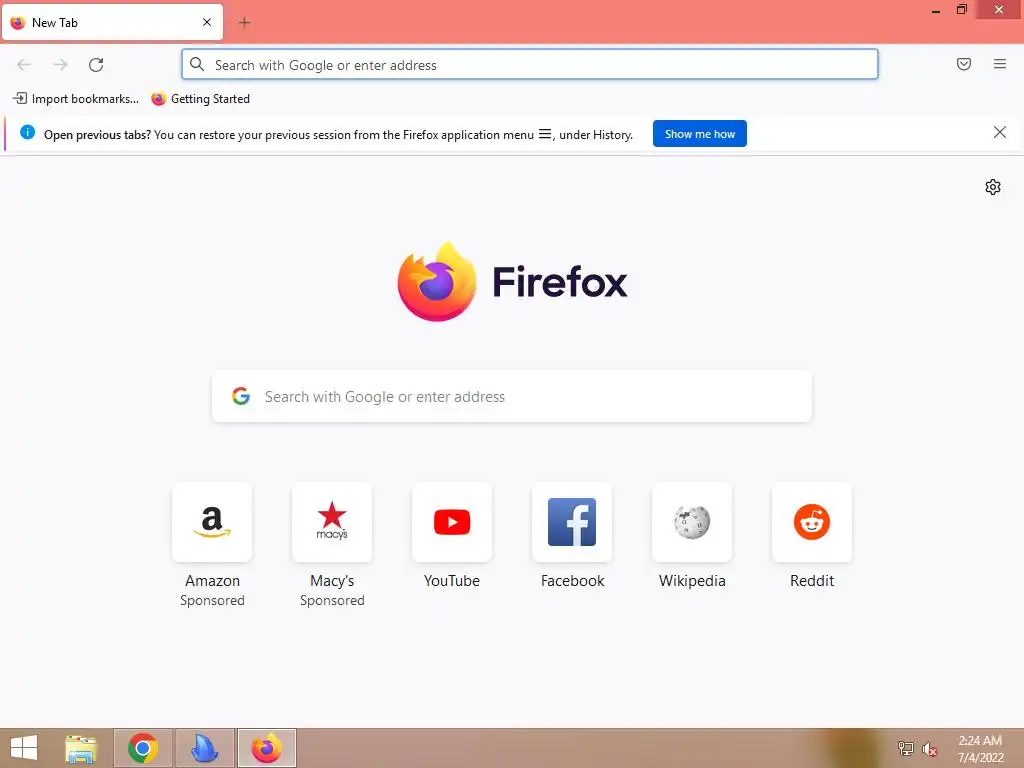1024x768 pixels.
Task: Open the blue sail app in taskbar
Action: pyautogui.click(x=204, y=748)
